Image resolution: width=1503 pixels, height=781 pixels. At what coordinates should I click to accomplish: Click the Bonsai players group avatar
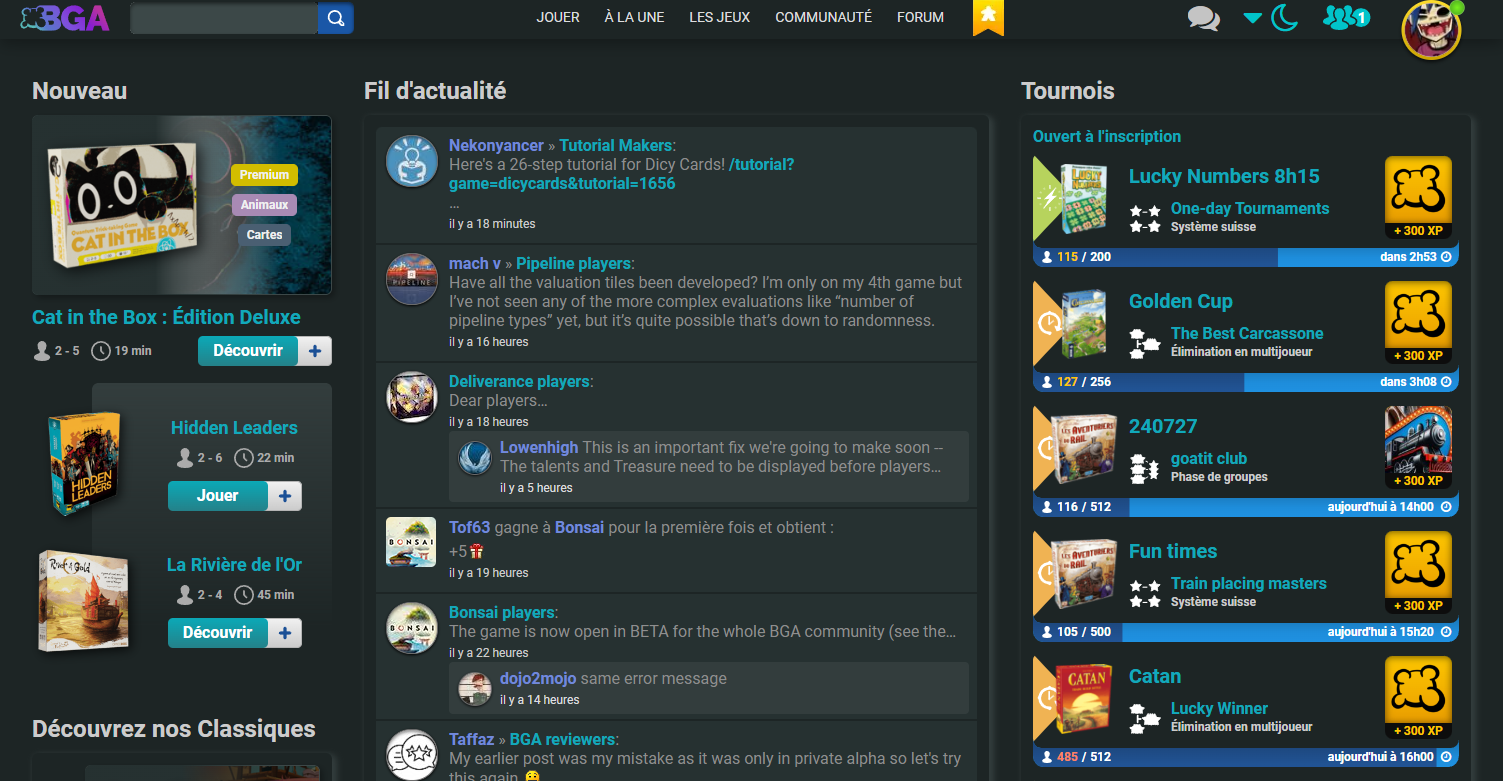tap(412, 628)
